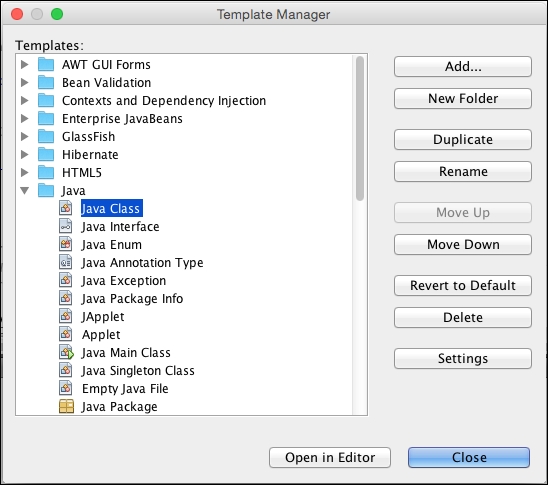This screenshot has width=548, height=485.
Task: Select the Java Package Info template
Action: tap(132, 299)
